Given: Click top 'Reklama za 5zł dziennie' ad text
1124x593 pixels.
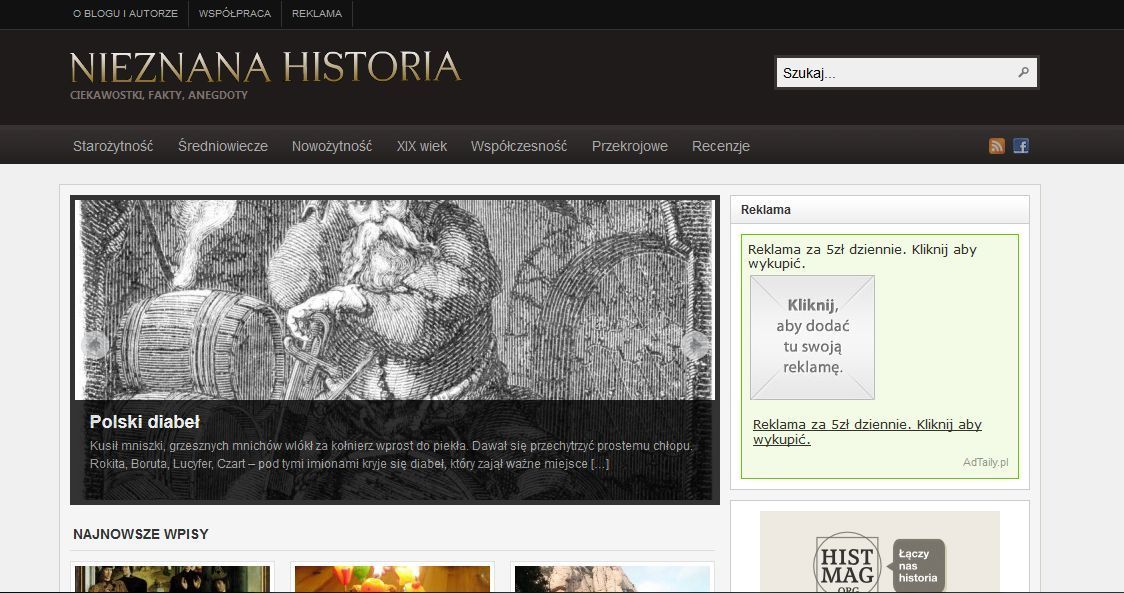Looking at the screenshot, I should point(862,256).
